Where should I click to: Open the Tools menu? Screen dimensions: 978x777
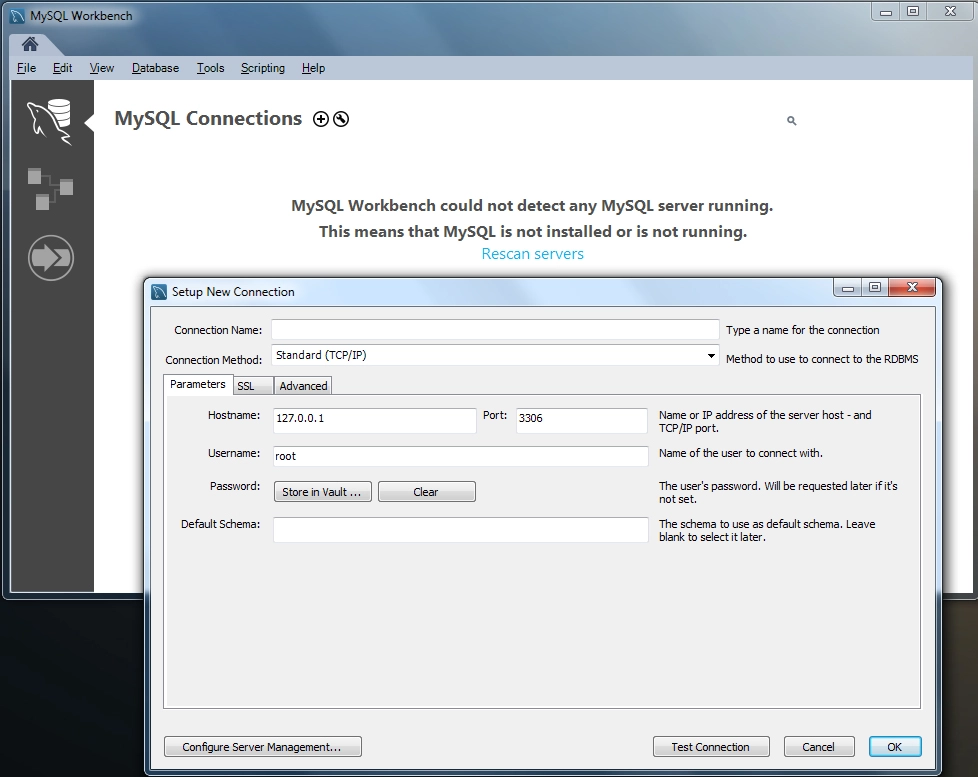pos(210,67)
